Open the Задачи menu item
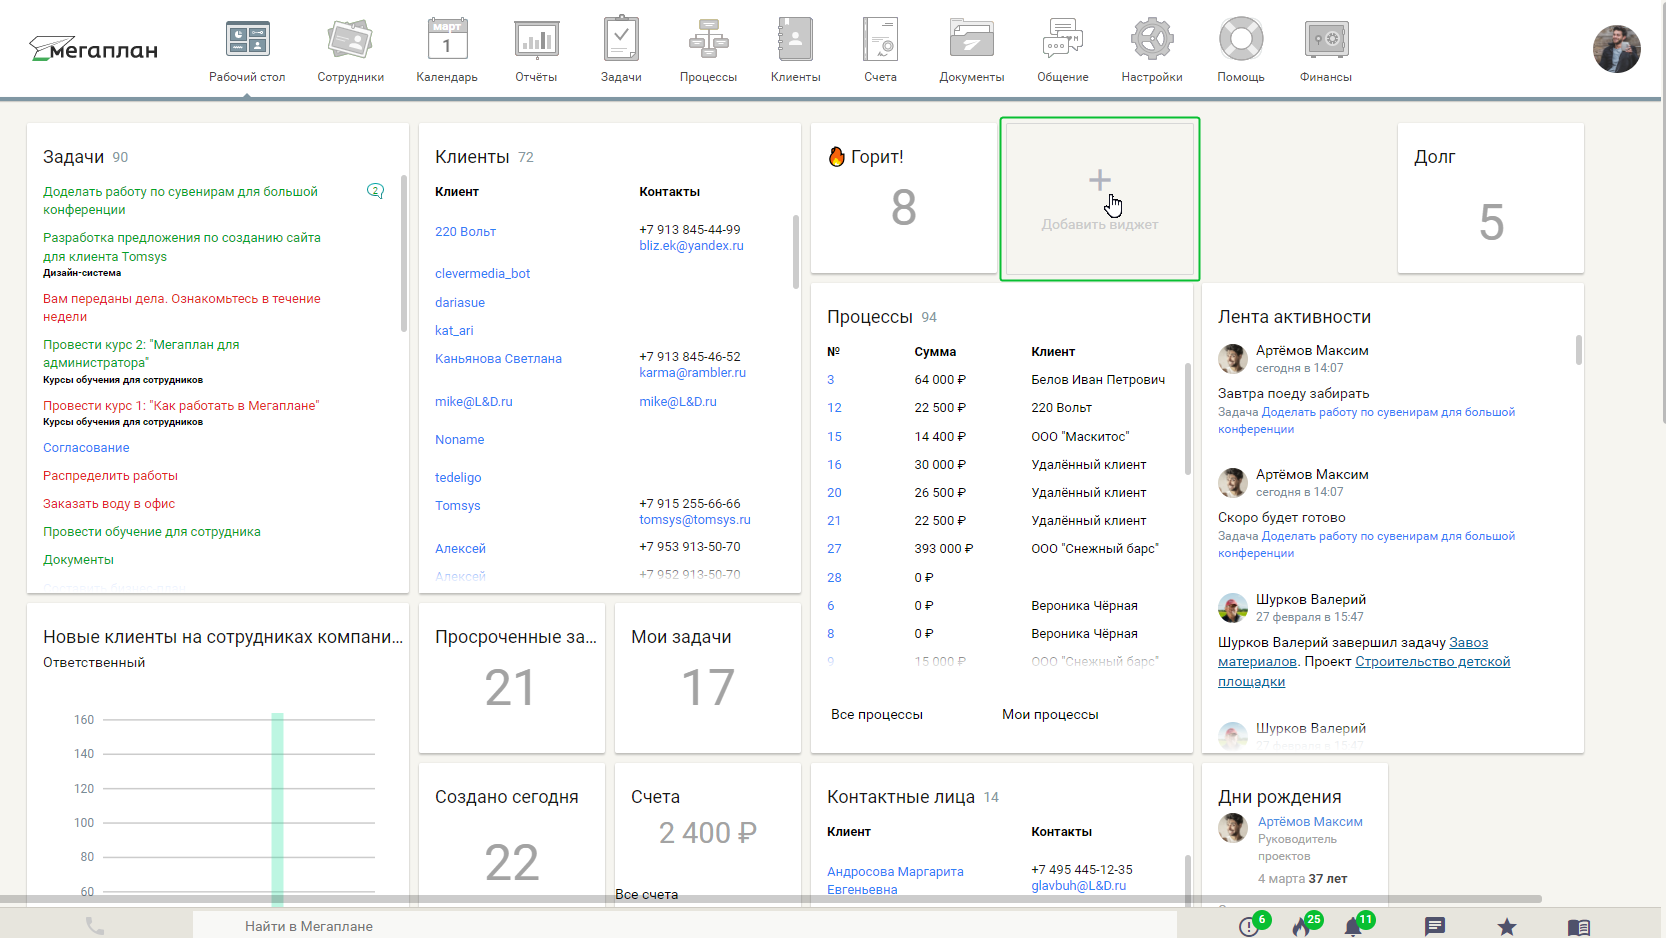 click(621, 50)
